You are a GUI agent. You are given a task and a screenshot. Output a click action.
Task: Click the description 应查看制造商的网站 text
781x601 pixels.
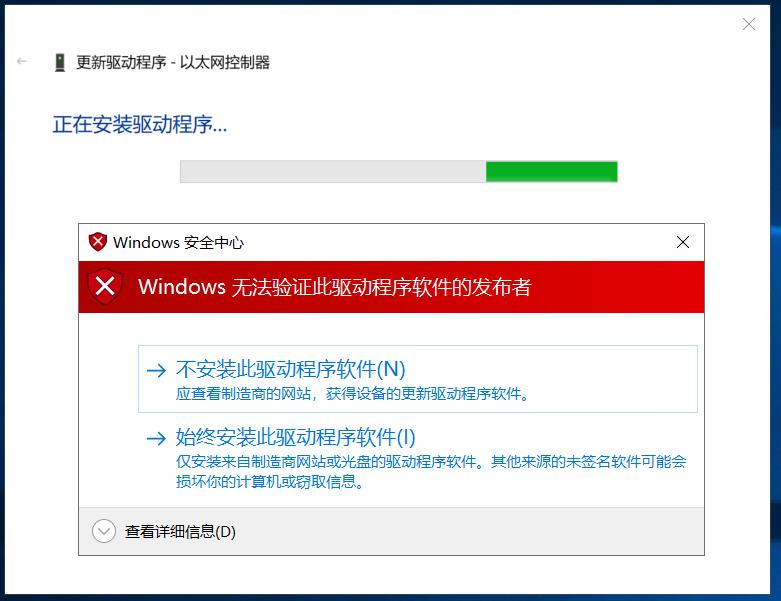pos(352,394)
